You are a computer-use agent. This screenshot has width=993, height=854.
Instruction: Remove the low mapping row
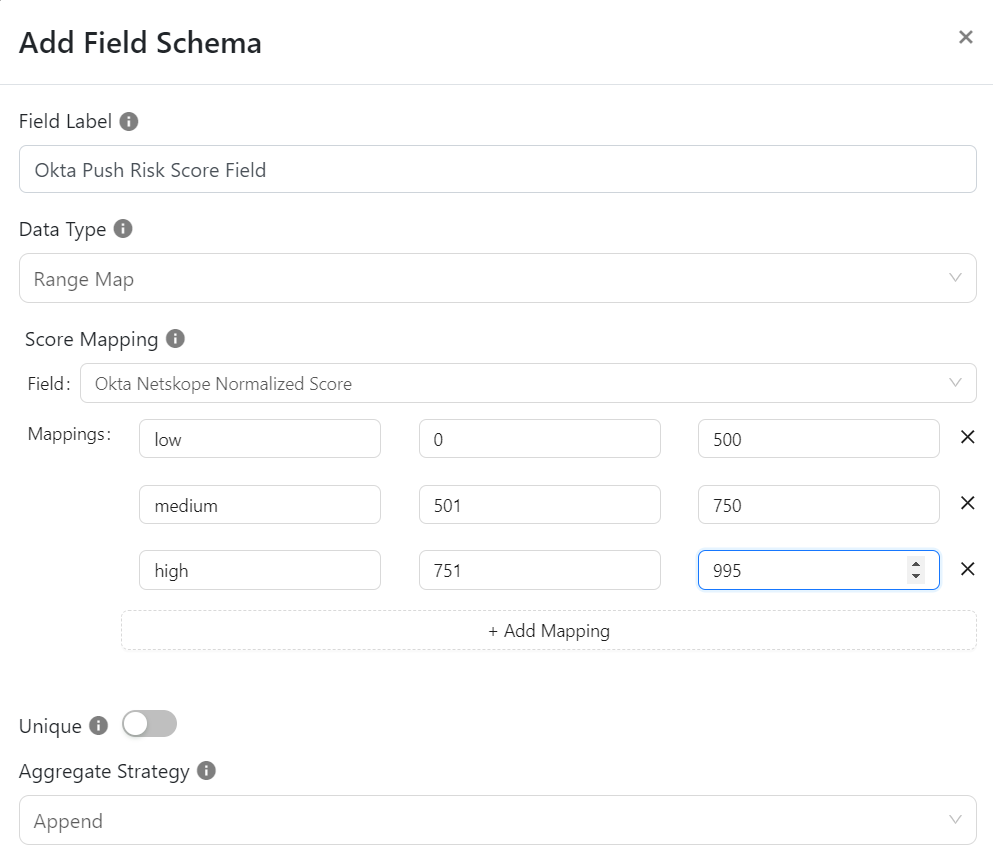coord(967,437)
